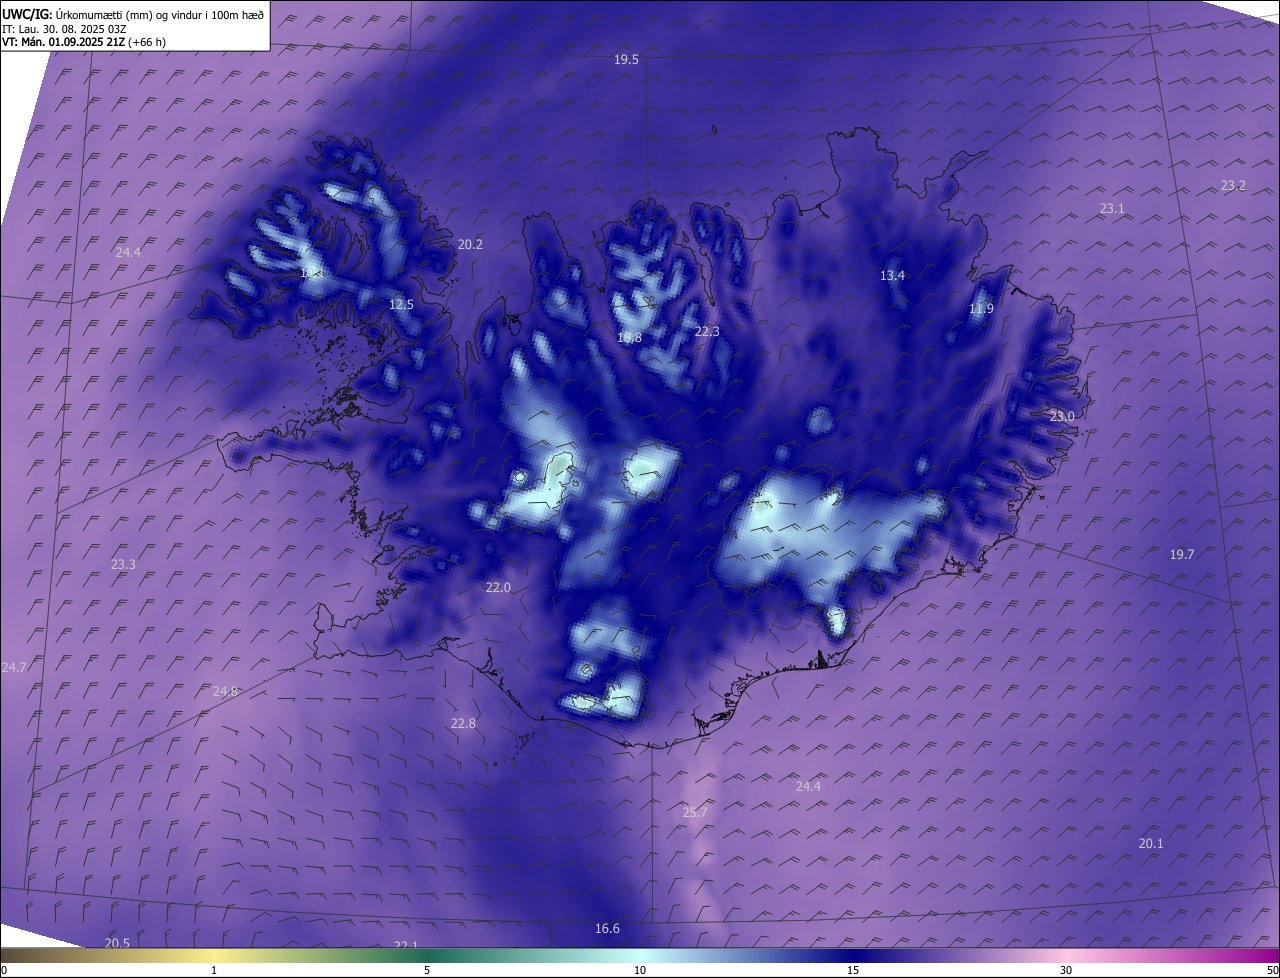The image size is (1280, 978).
Task: Click the colorbar tick label 10
Action: [x=640, y=970]
